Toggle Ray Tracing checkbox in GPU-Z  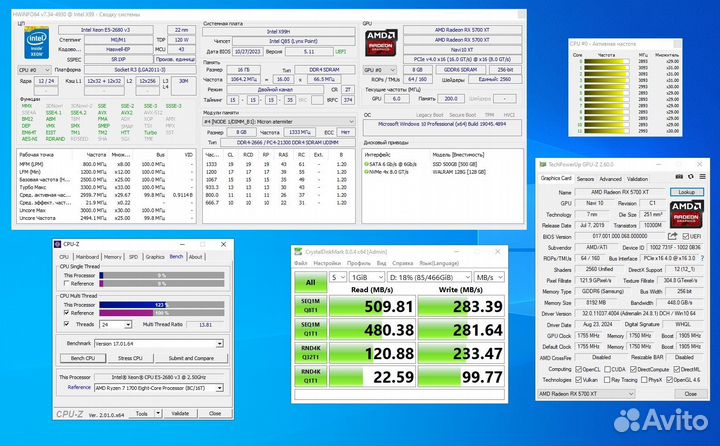(x=607, y=380)
